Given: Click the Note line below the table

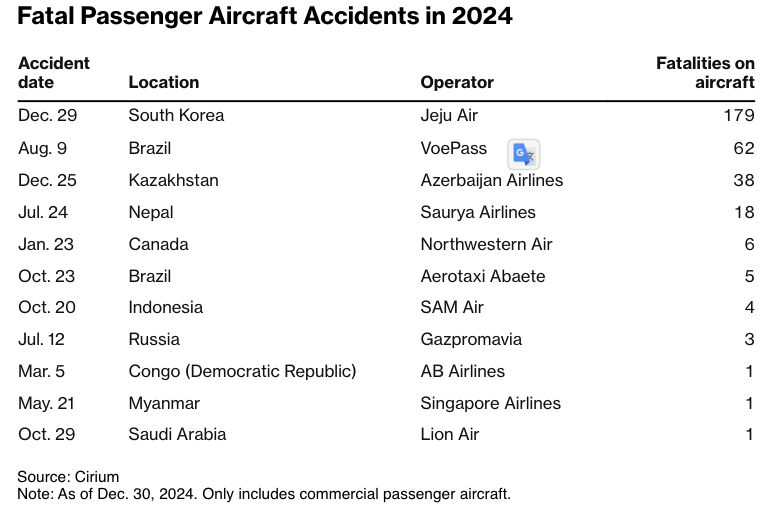Looking at the screenshot, I should 264,494.
